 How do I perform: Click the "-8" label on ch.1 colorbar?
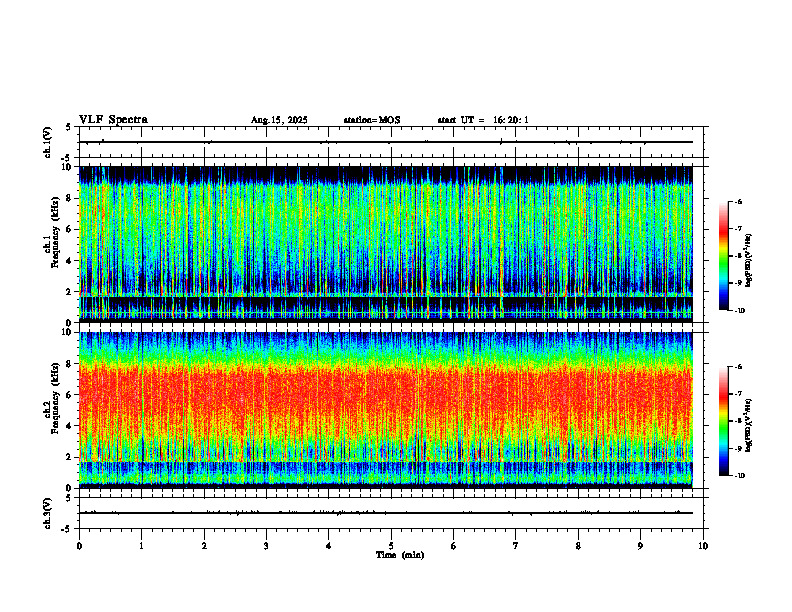738,256
